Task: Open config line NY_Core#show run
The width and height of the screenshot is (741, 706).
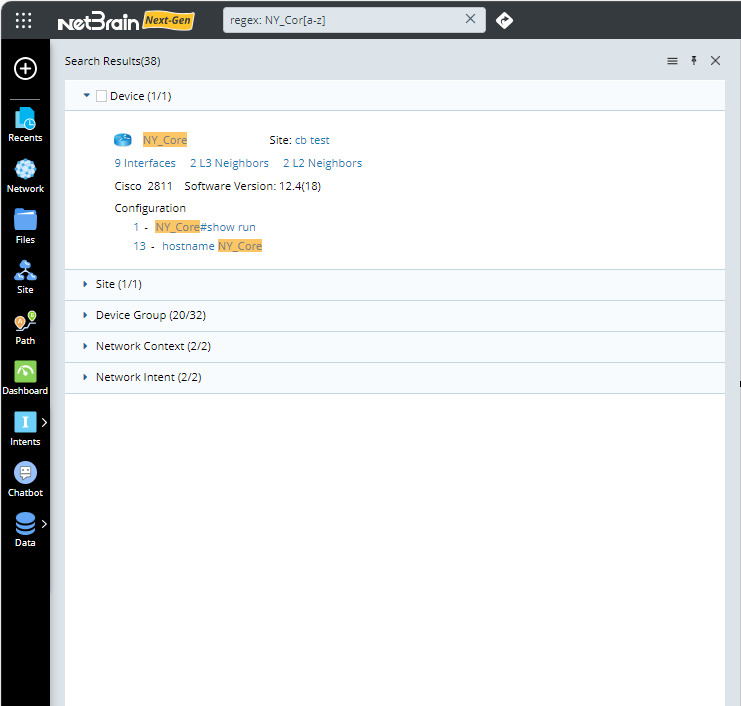Action: (x=205, y=227)
